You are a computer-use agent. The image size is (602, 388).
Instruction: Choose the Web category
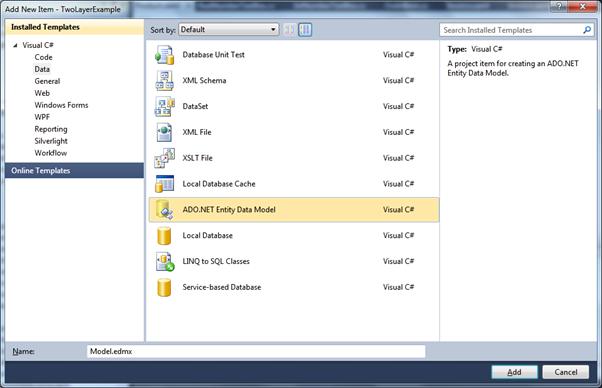42,93
